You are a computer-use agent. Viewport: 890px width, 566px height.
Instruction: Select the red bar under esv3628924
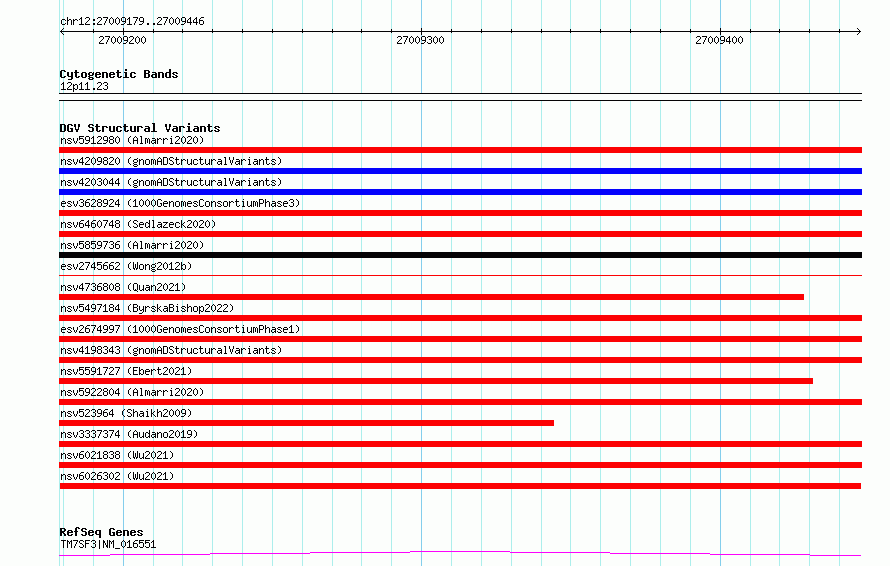tap(460, 213)
